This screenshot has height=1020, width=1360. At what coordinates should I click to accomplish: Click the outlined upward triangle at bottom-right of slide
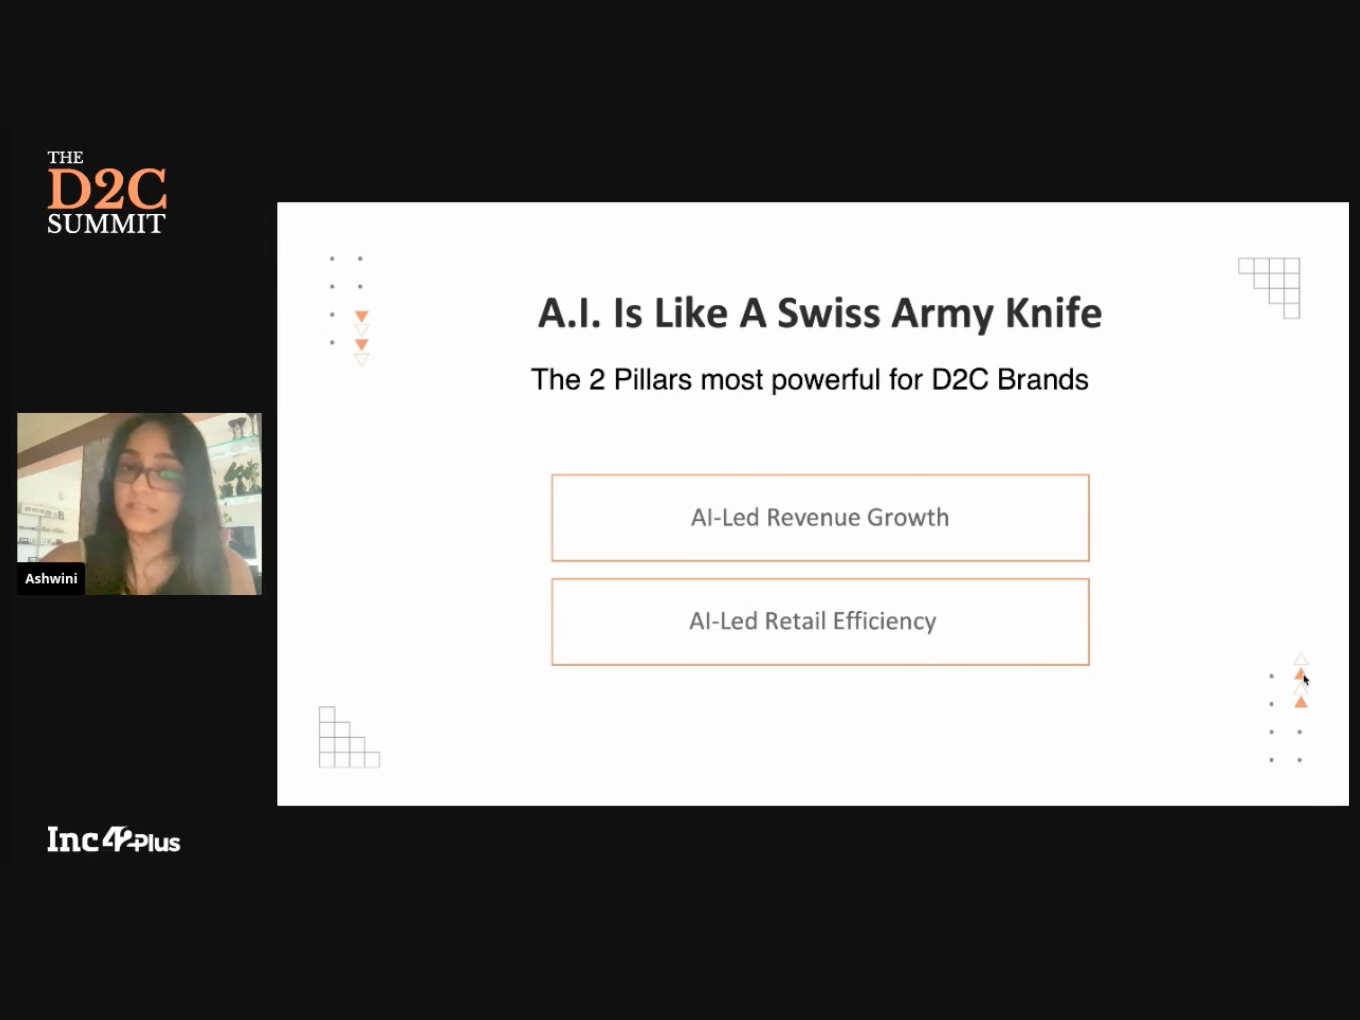1300,659
